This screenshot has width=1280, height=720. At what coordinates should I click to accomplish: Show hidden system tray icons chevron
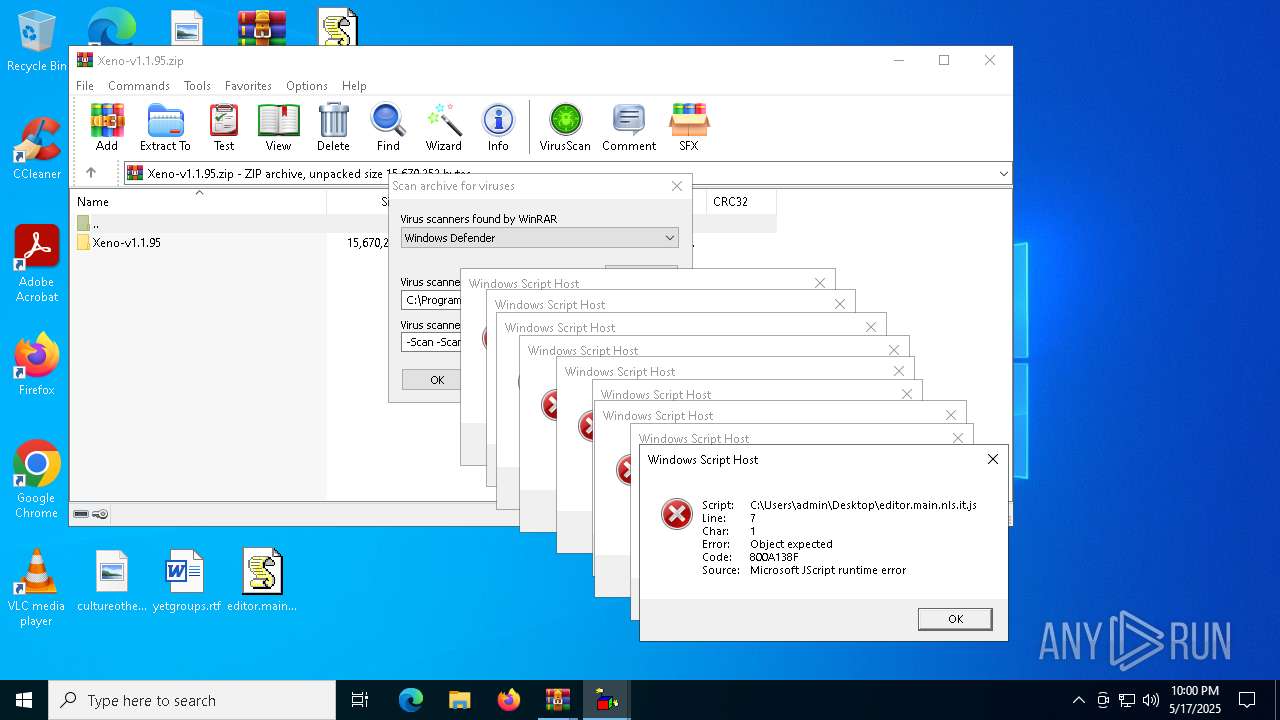(x=1078, y=700)
